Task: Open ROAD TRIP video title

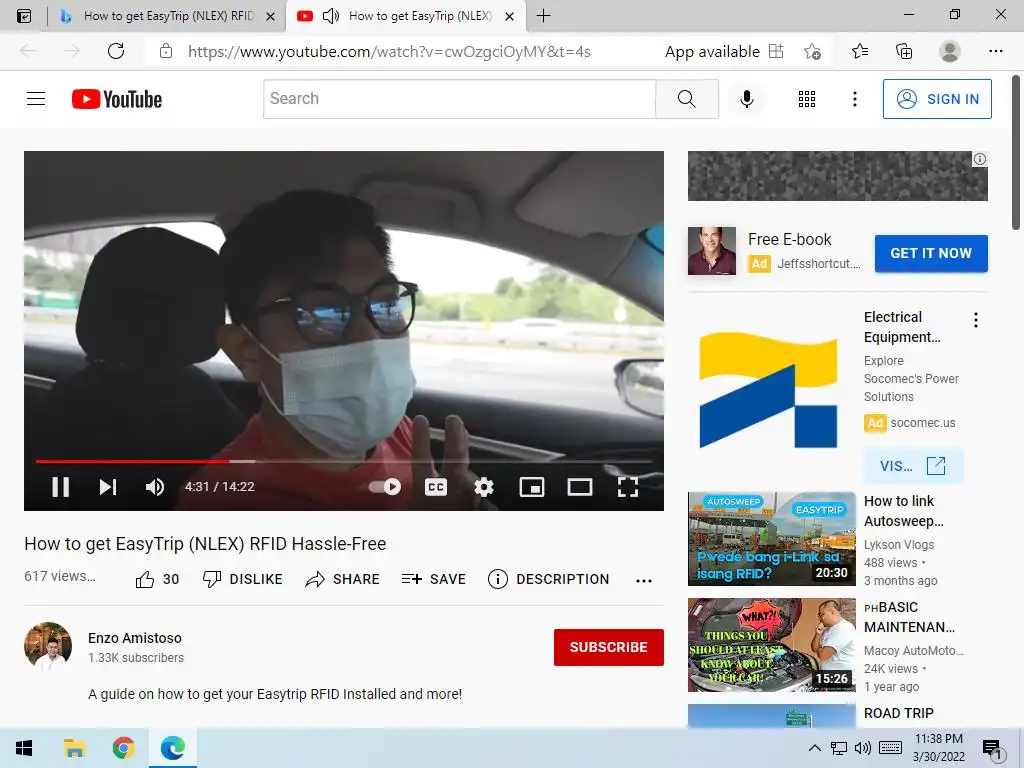Action: [899, 713]
